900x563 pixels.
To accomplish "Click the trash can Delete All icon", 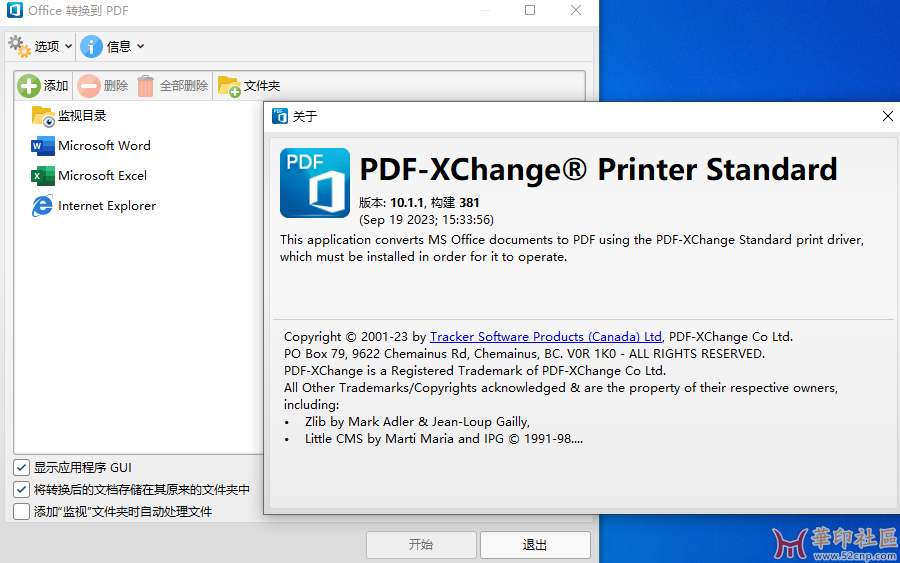I will tap(146, 86).
